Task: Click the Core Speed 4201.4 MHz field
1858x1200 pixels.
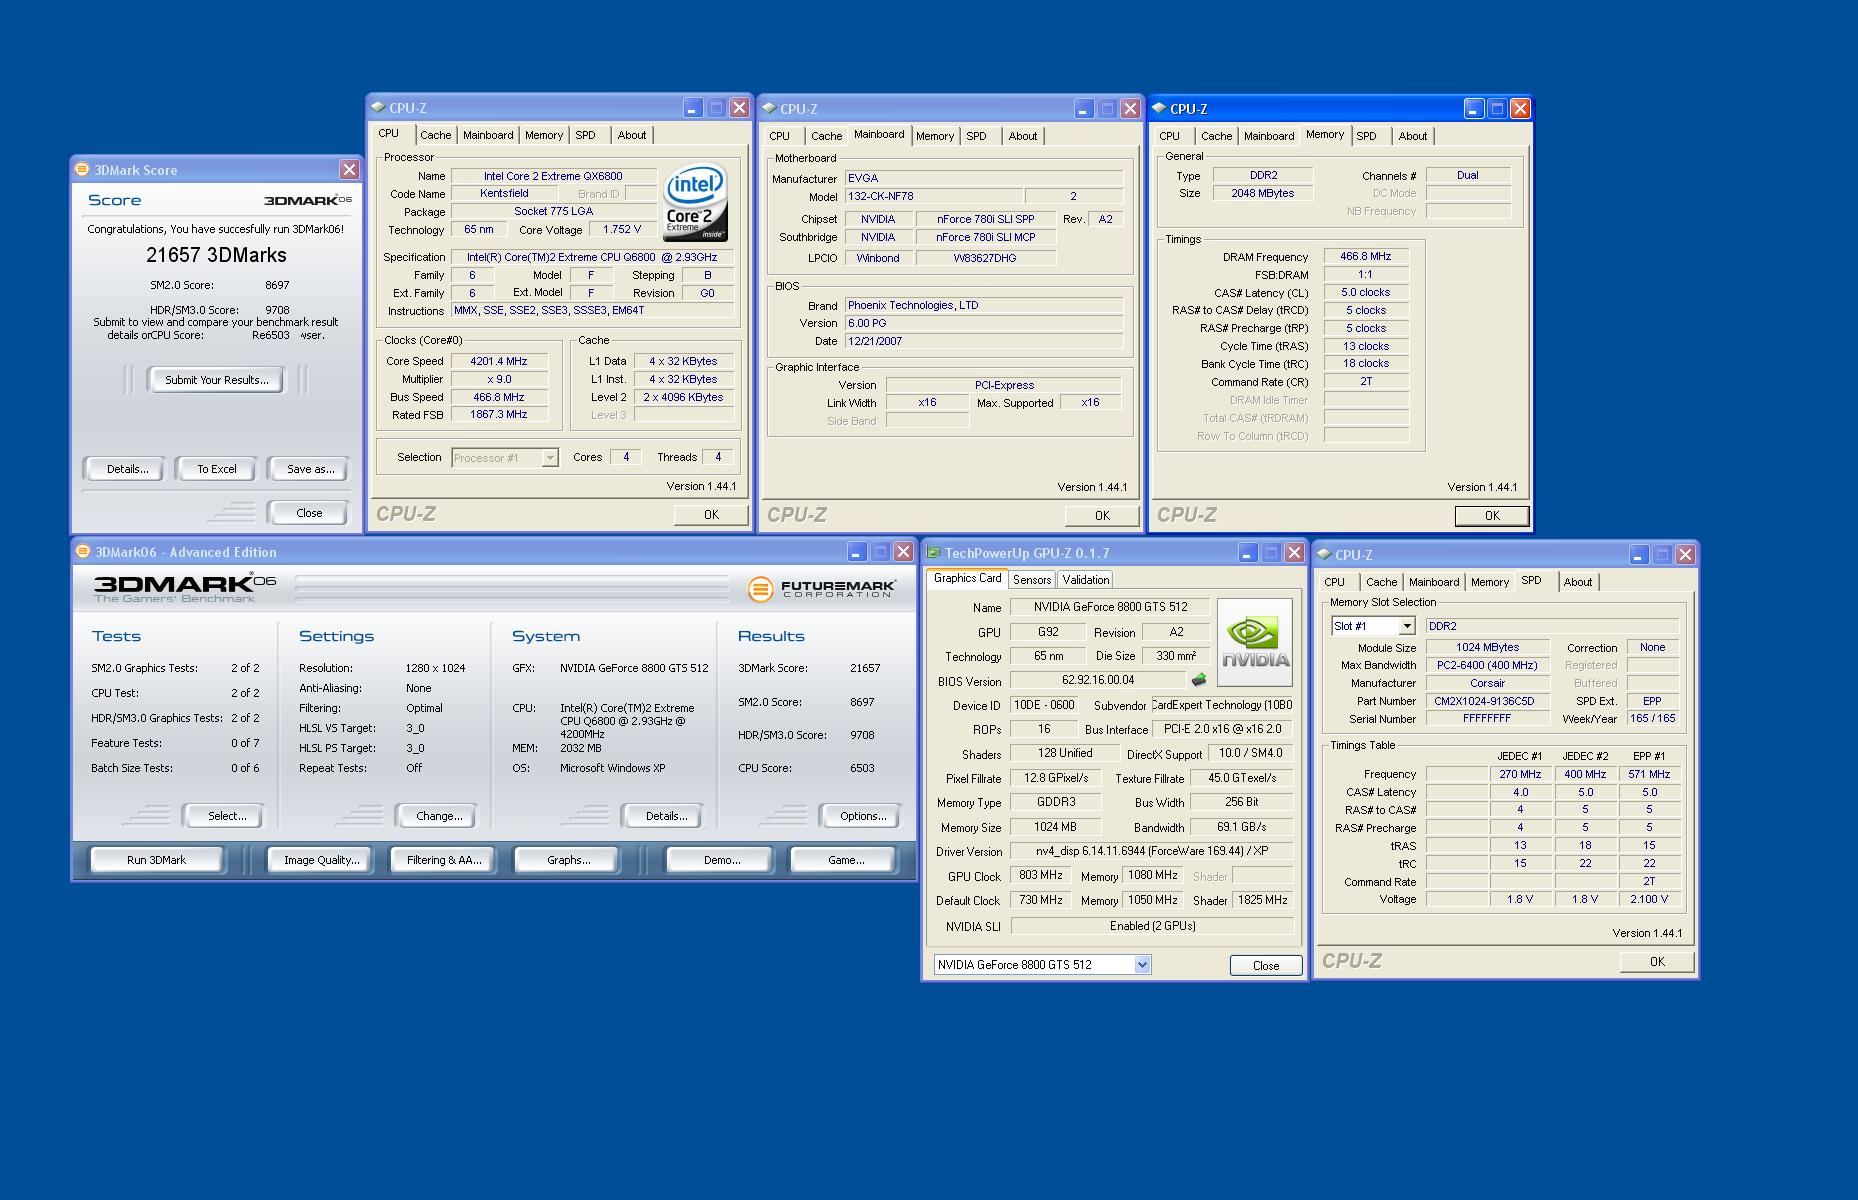Action: click(x=499, y=361)
